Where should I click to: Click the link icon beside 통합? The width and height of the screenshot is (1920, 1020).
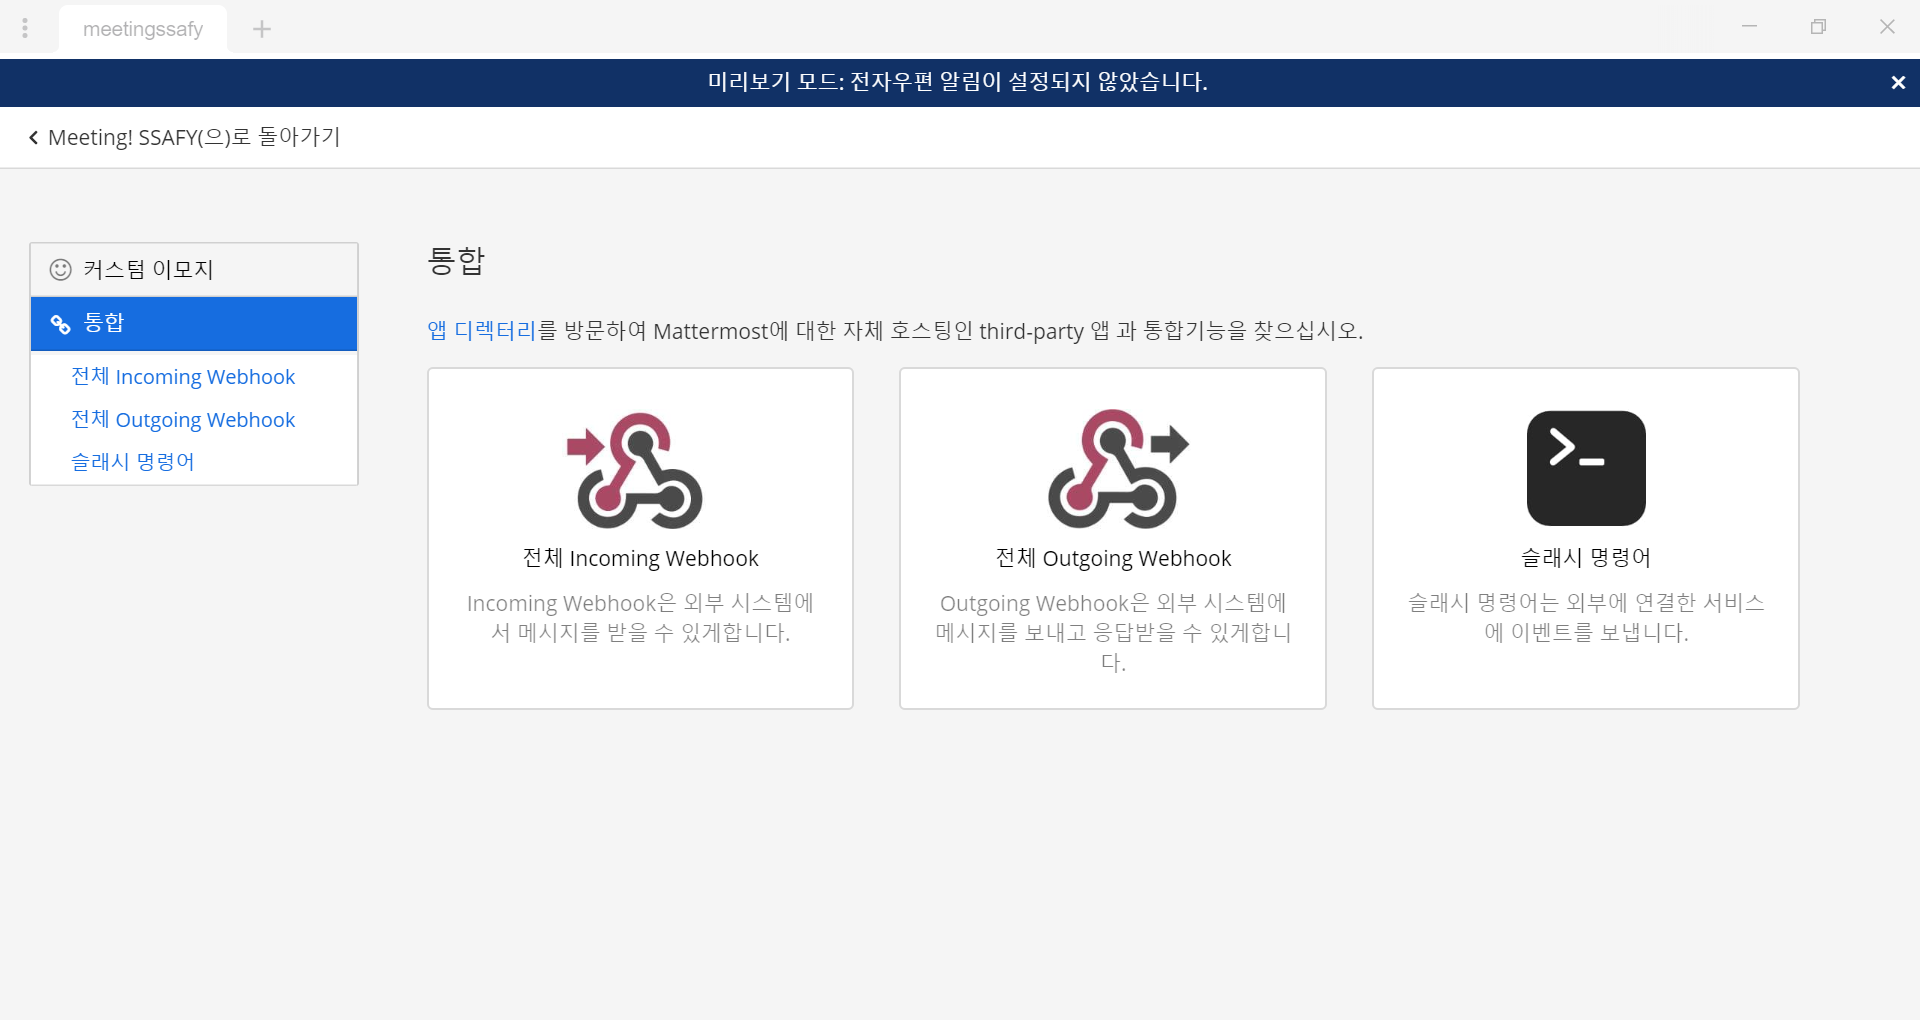pyautogui.click(x=60, y=324)
